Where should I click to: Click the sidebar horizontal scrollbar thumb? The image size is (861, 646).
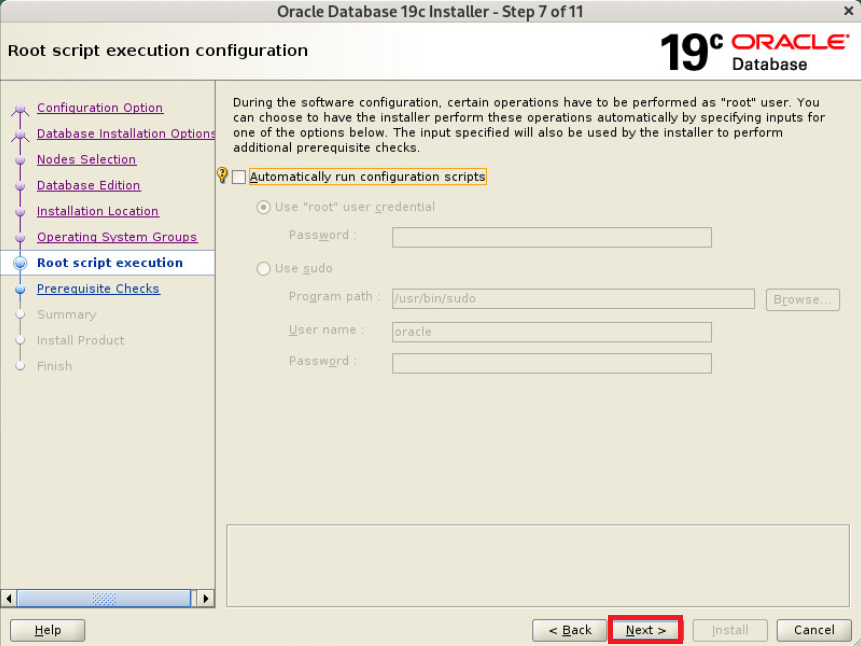104,598
